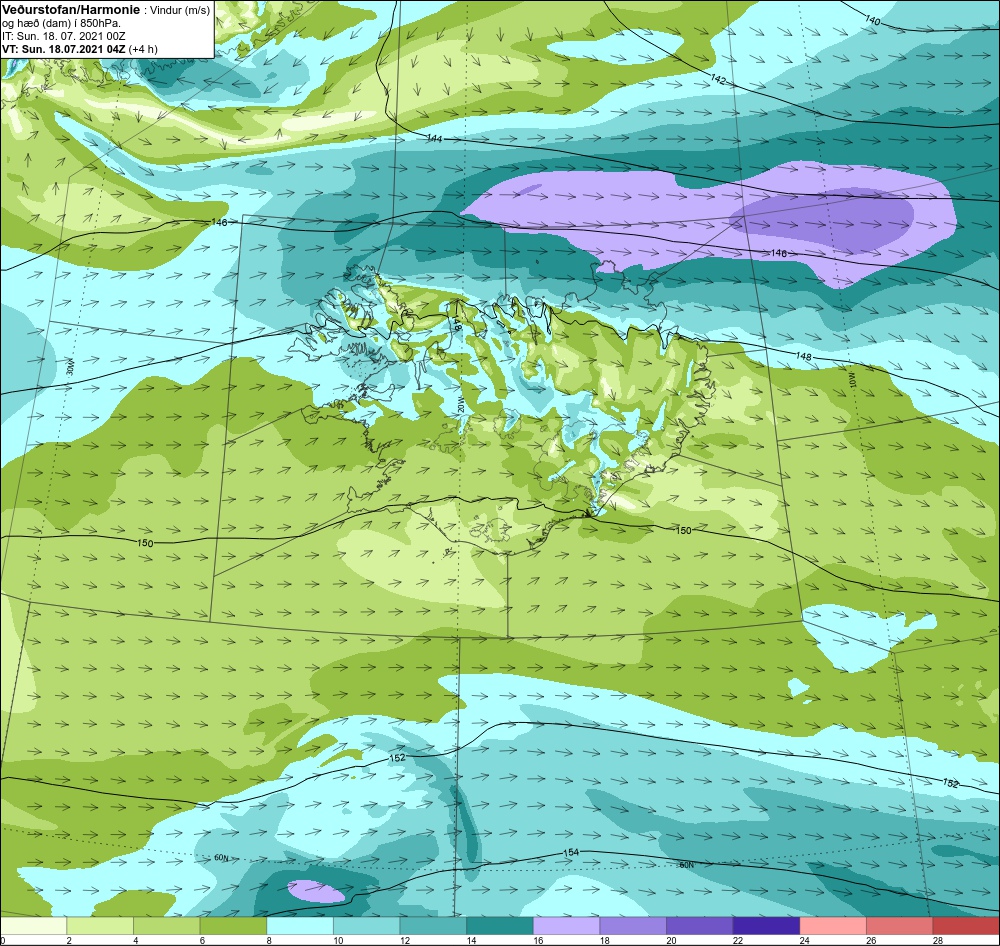Click the 10–12 m/s light teal legend swatch
Image resolution: width=1000 pixels, height=946 pixels.
366,926
